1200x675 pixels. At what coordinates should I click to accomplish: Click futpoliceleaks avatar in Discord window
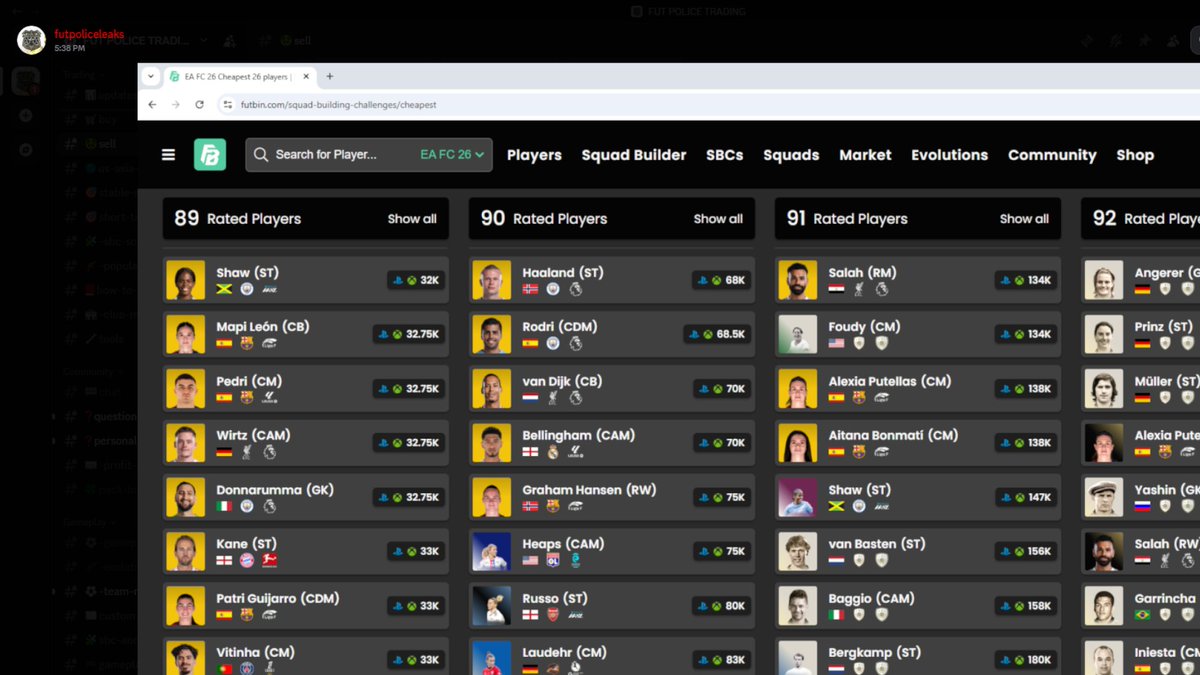pyautogui.click(x=32, y=40)
